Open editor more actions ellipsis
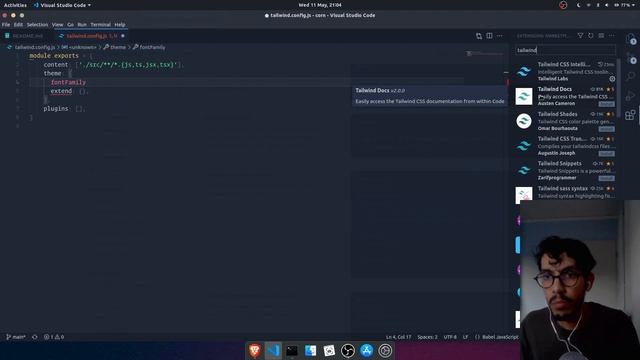The height and width of the screenshot is (360, 640). coord(500,36)
